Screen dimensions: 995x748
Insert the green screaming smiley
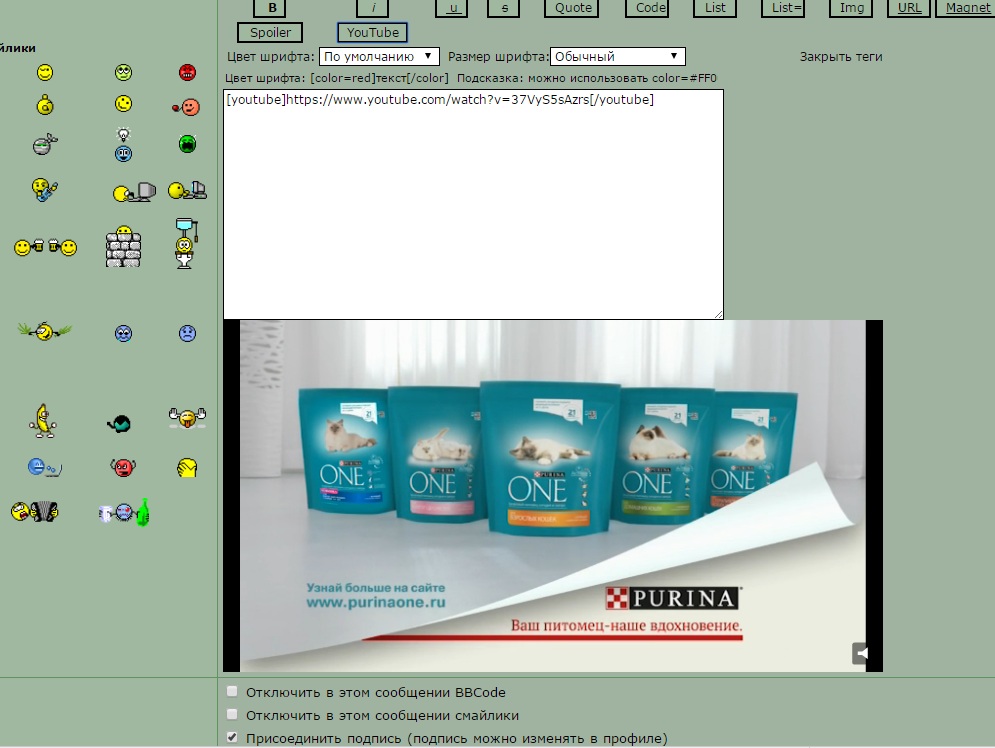[x=187, y=144]
